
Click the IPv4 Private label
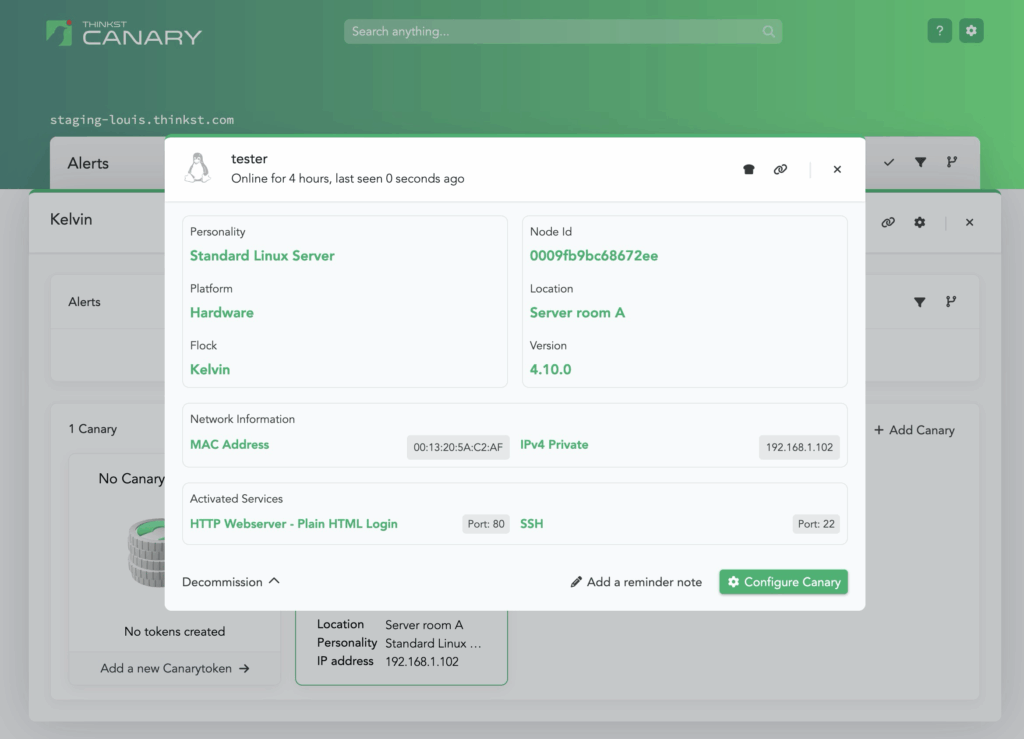pos(554,445)
